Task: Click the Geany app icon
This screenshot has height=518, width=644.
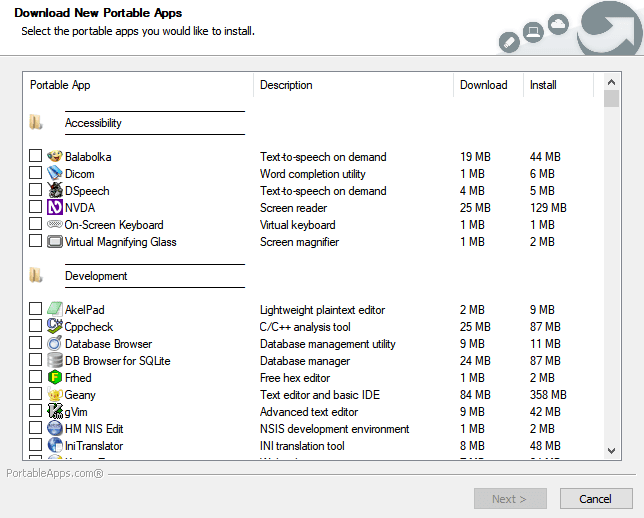Action: click(55, 395)
